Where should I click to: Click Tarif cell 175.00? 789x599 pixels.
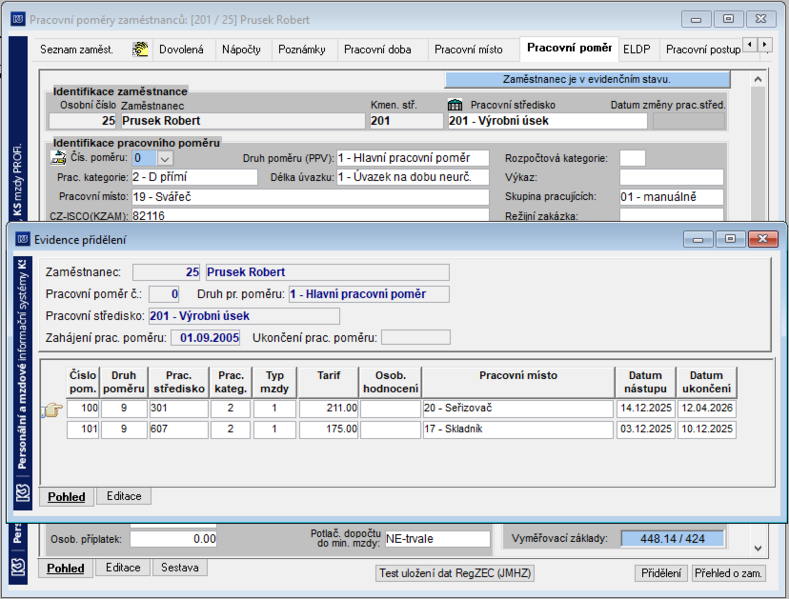tap(329, 429)
